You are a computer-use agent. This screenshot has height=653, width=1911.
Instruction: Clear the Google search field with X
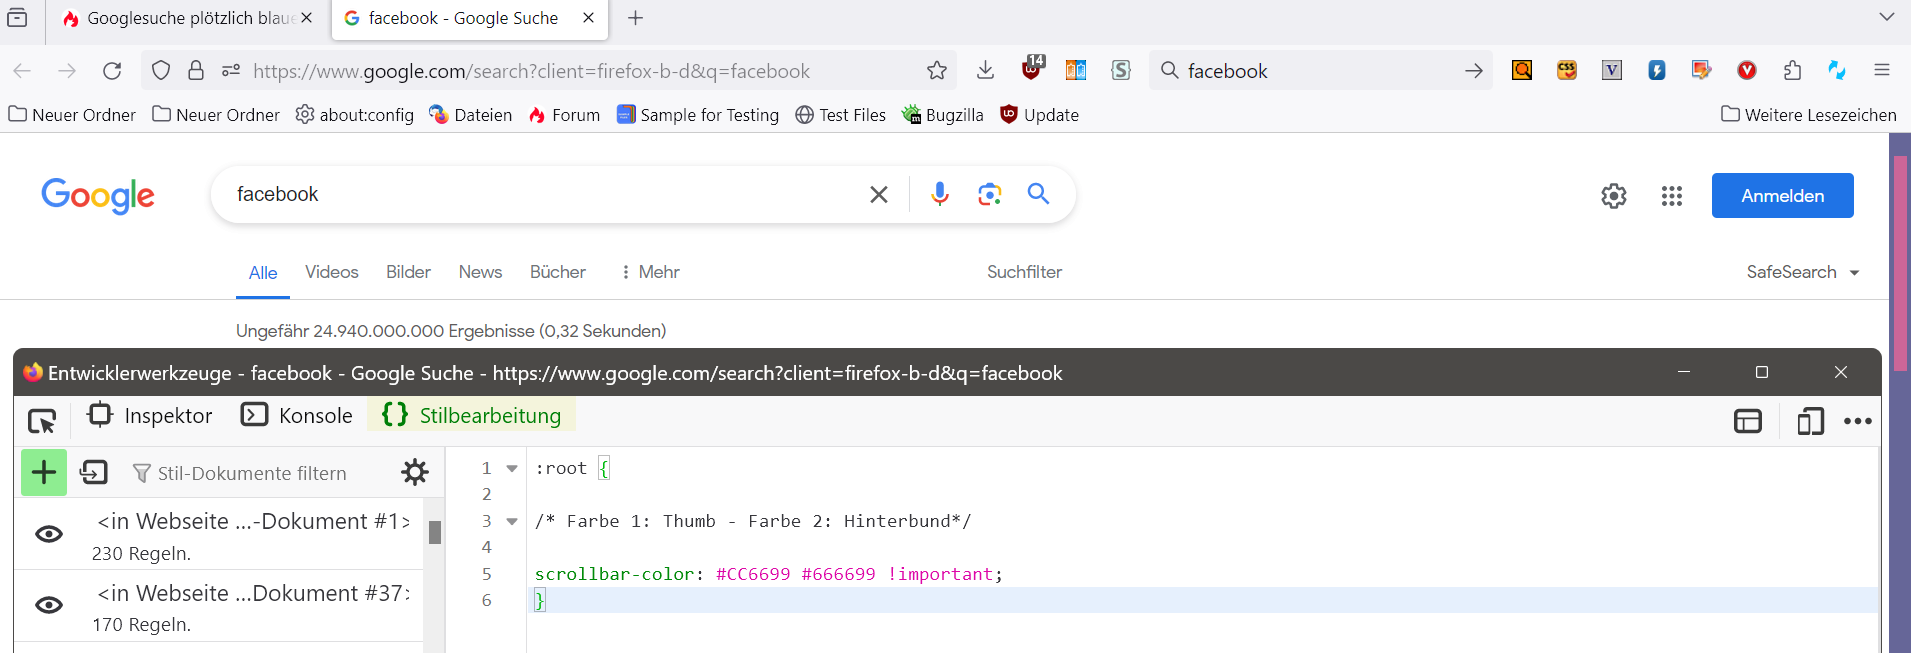(879, 194)
